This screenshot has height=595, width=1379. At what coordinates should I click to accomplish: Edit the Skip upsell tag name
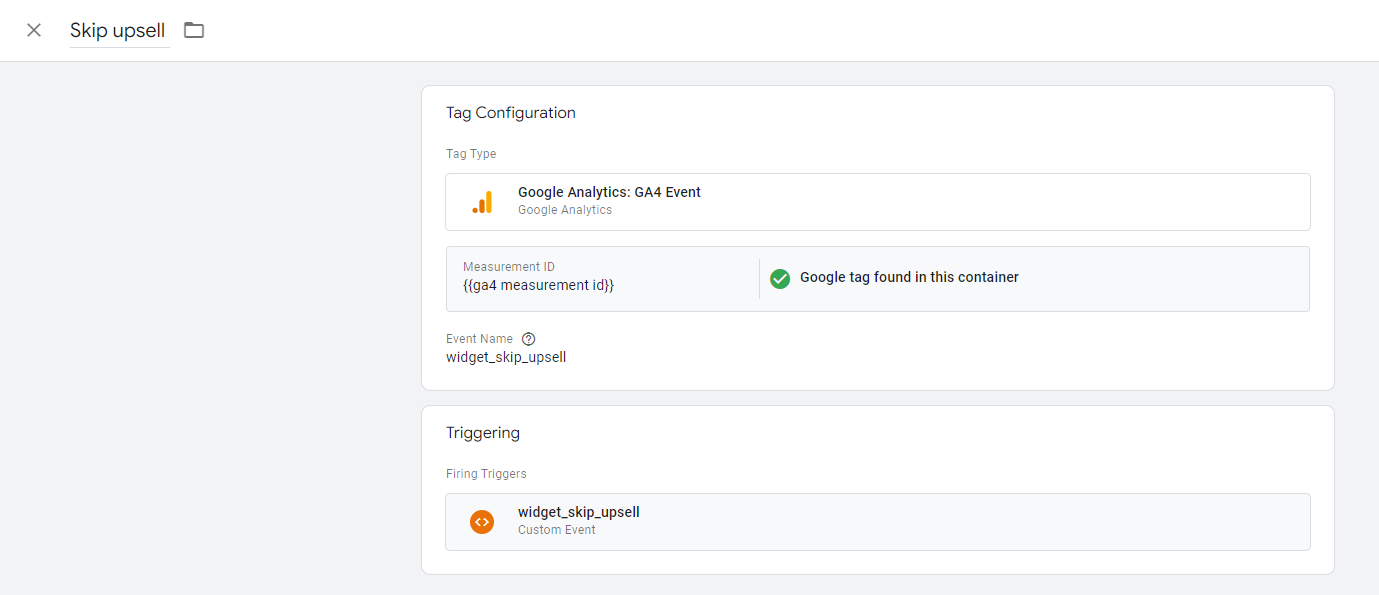coord(119,31)
